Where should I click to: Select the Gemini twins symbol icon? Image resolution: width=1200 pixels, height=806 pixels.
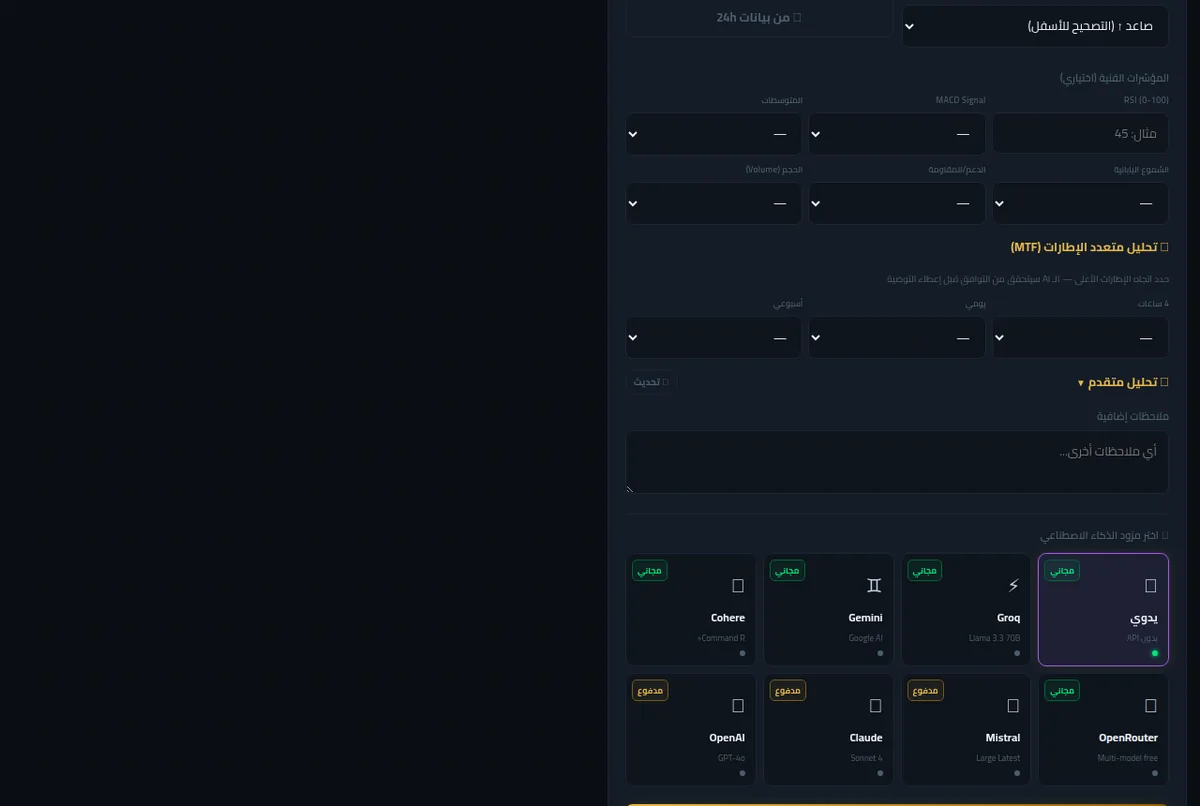(874, 585)
